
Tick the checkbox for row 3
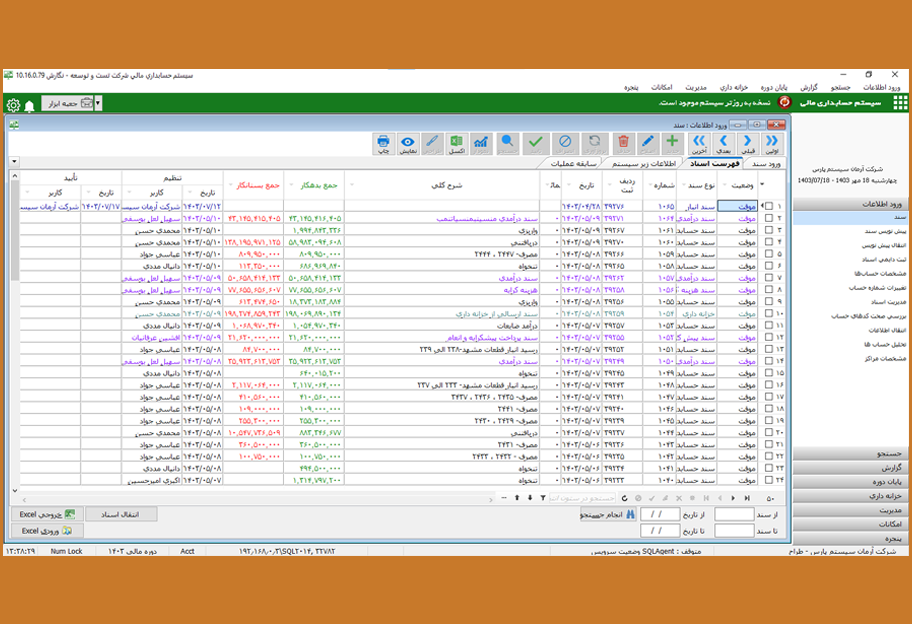pyautogui.click(x=769, y=230)
